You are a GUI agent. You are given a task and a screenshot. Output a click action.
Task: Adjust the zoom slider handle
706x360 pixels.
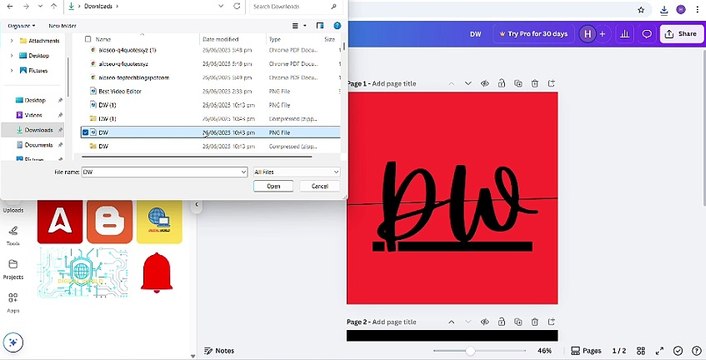point(470,351)
